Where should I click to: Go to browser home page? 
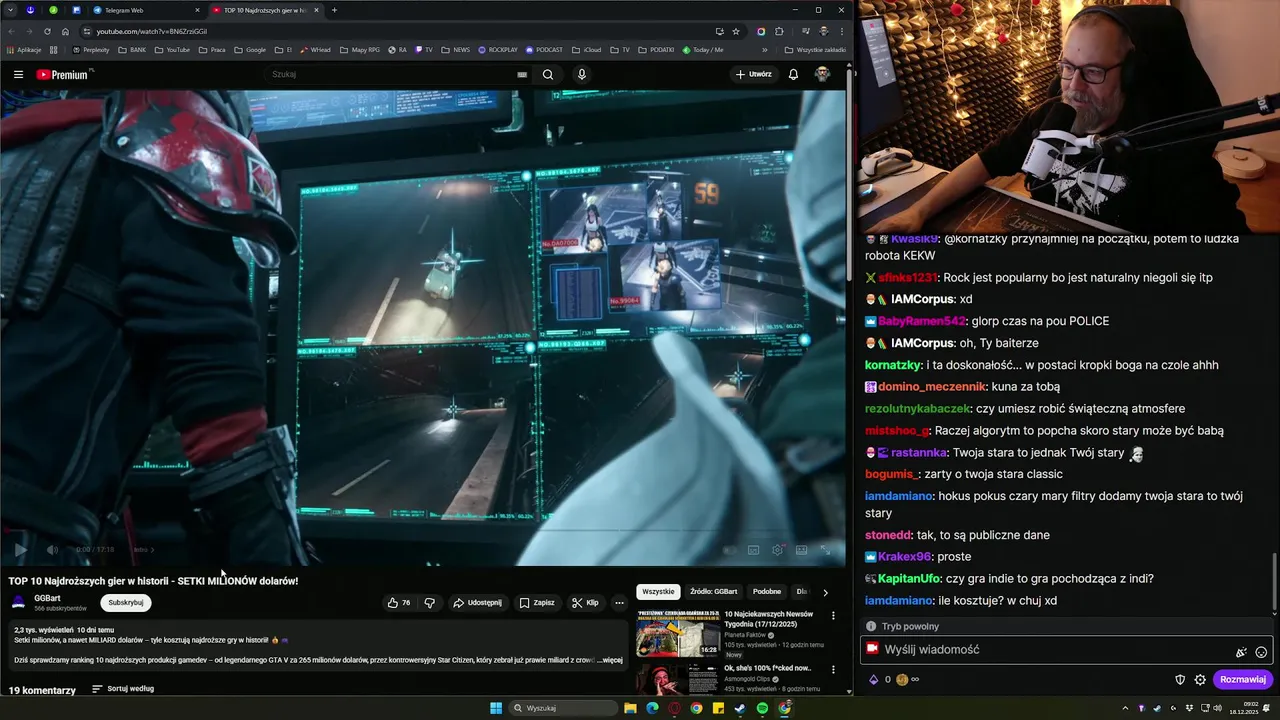pyautogui.click(x=65, y=31)
